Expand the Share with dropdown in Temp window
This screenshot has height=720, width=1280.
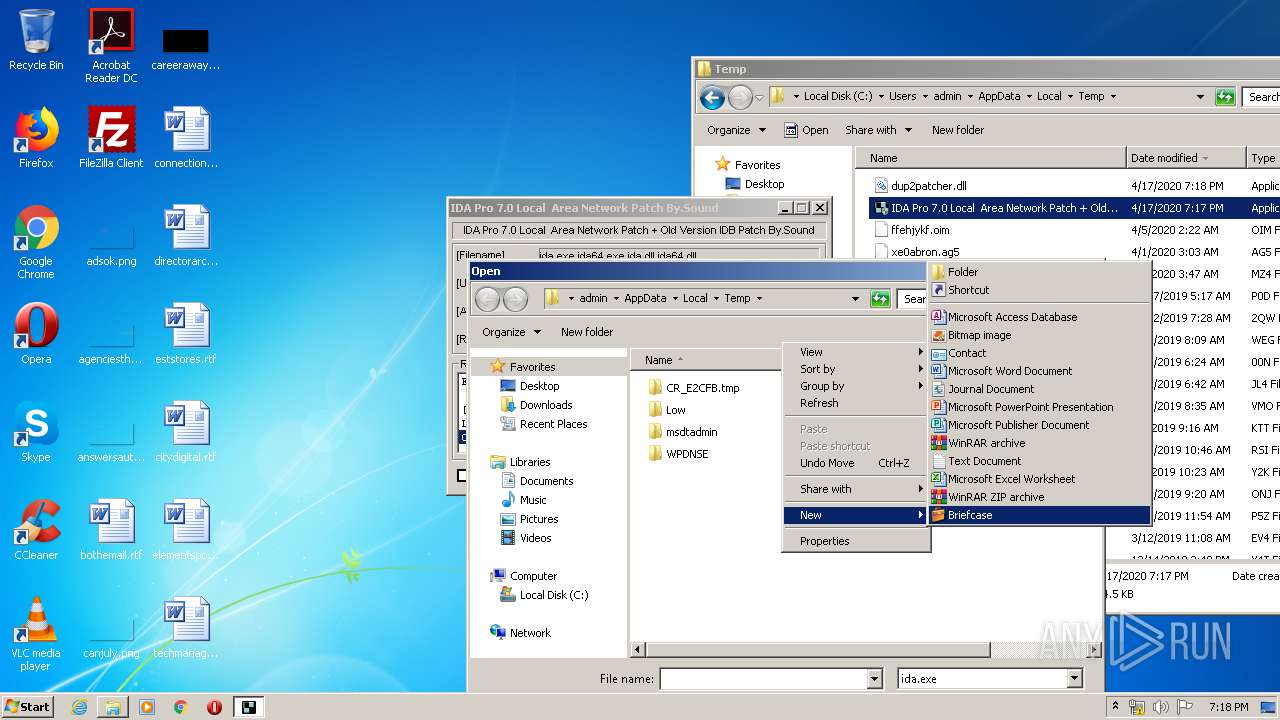[878, 130]
